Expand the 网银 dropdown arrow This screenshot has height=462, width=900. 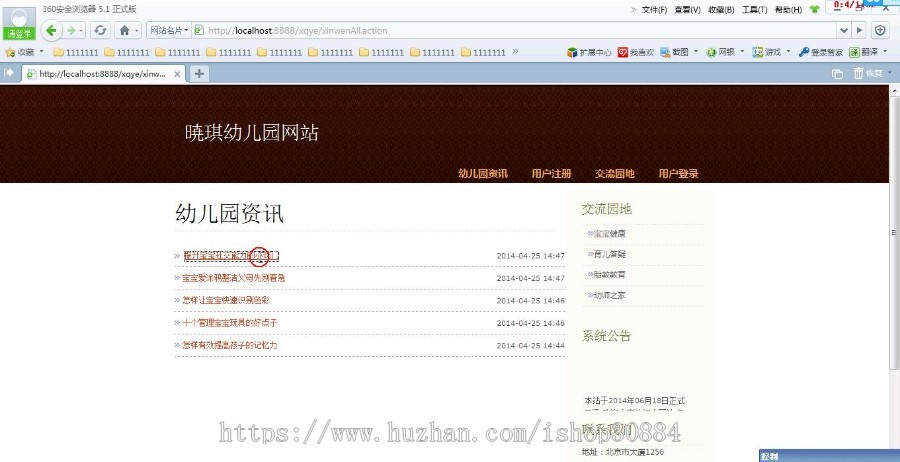coord(742,52)
